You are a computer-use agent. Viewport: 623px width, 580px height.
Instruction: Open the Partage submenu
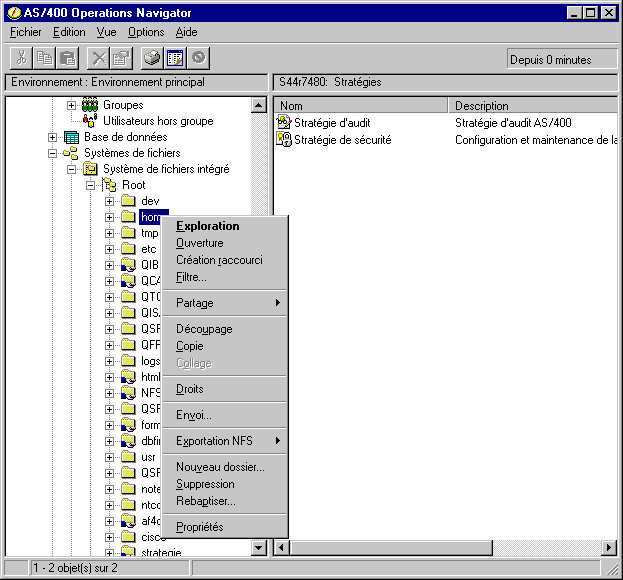pos(224,303)
